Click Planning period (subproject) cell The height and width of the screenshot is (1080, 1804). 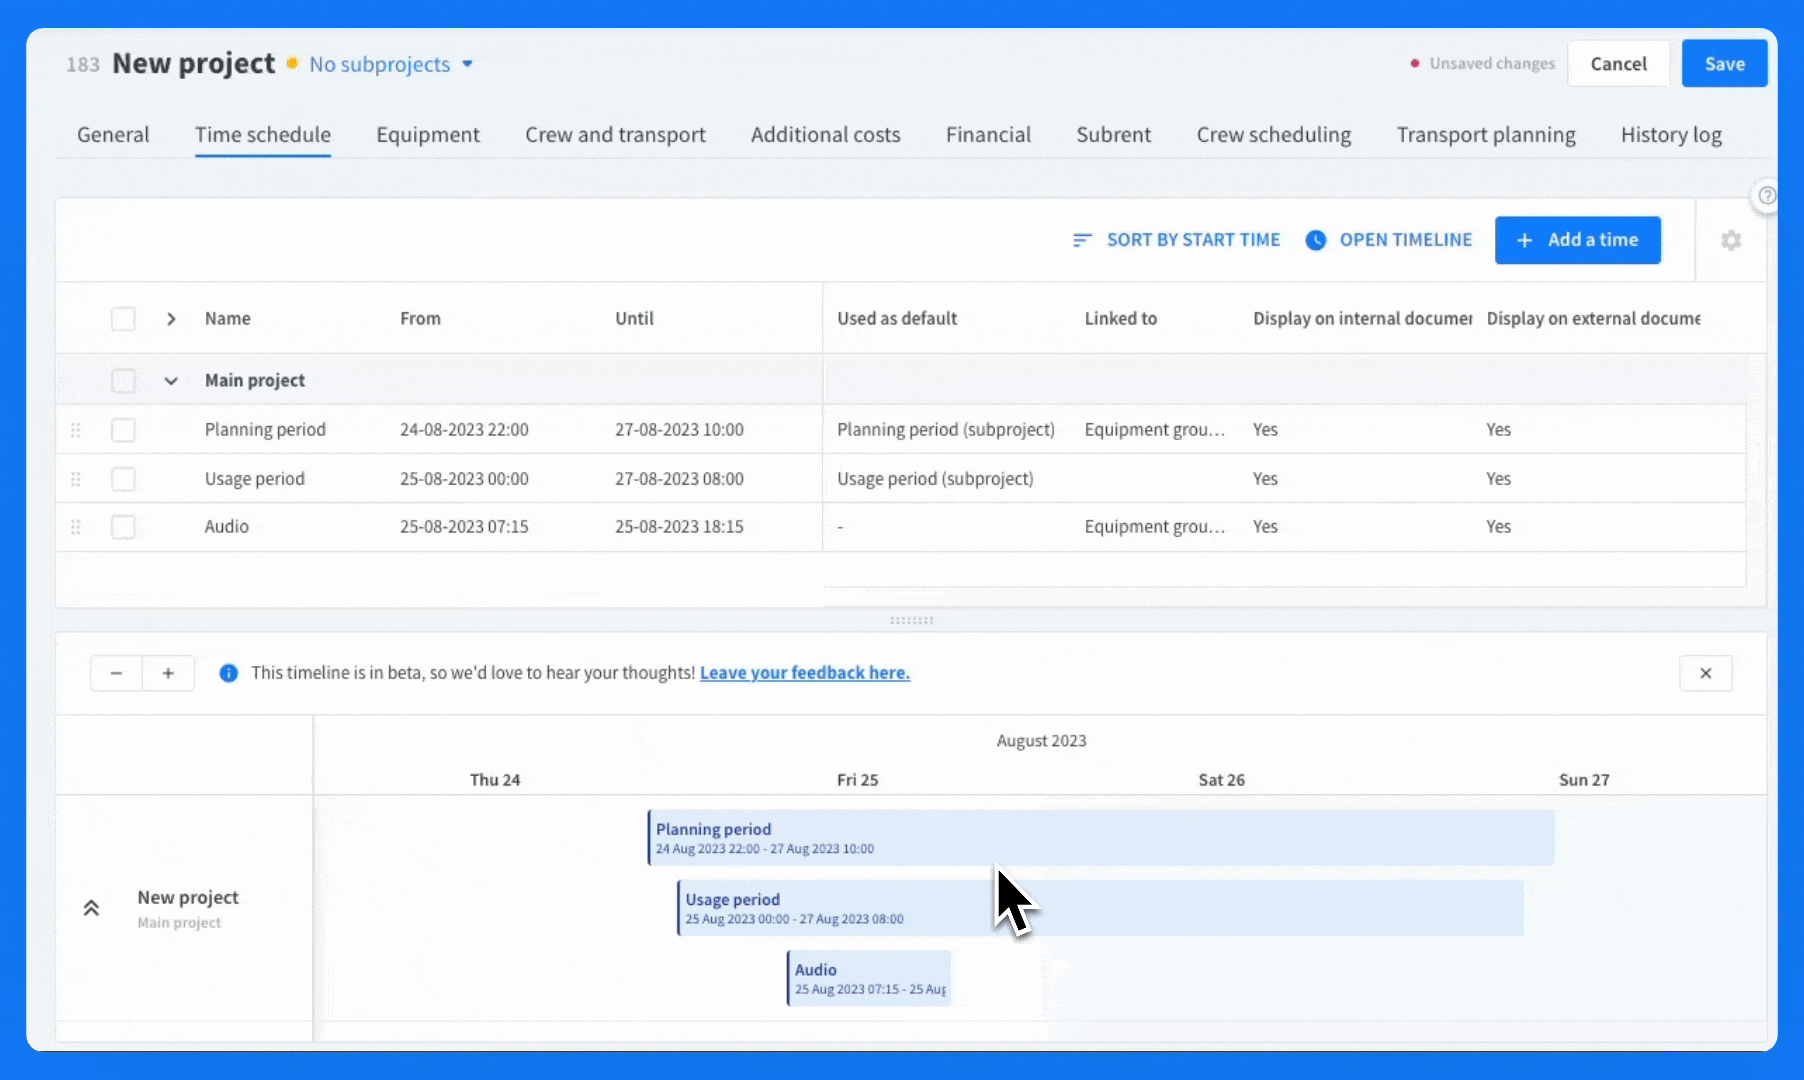coord(946,430)
